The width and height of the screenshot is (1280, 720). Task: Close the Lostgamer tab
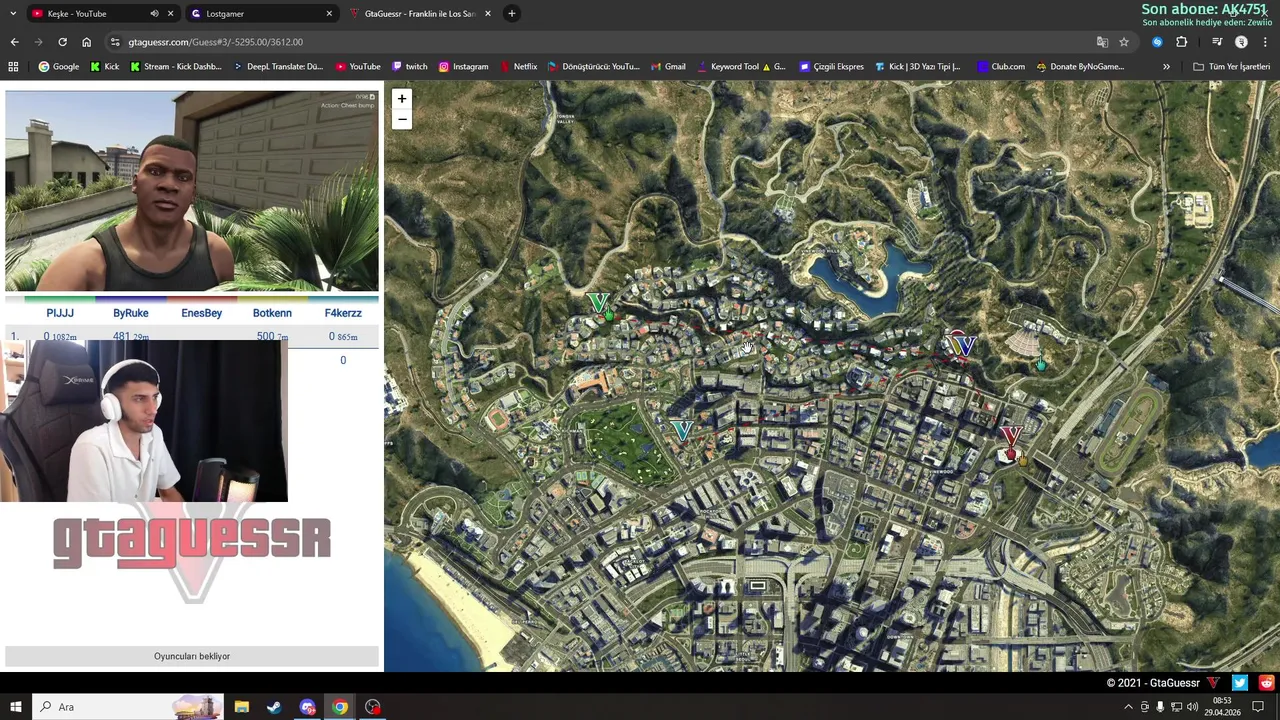[329, 14]
